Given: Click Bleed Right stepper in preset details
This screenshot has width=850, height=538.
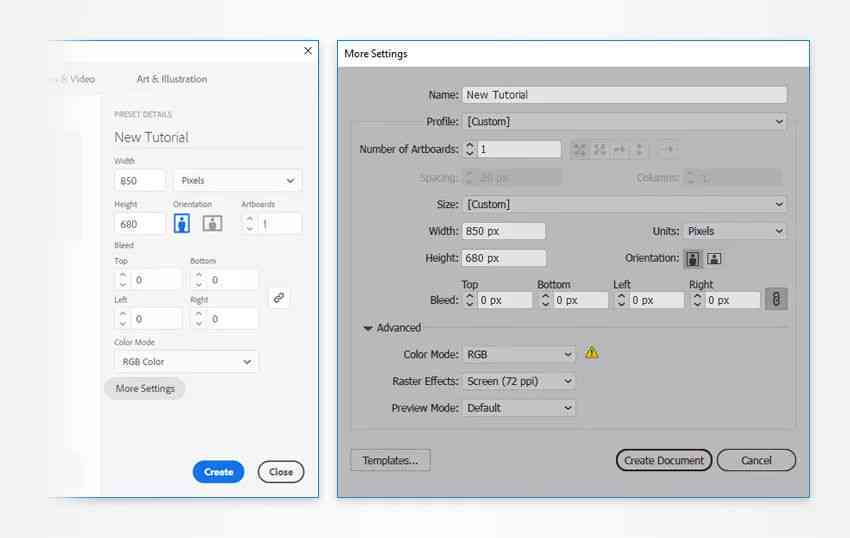Looking at the screenshot, I should (199, 319).
